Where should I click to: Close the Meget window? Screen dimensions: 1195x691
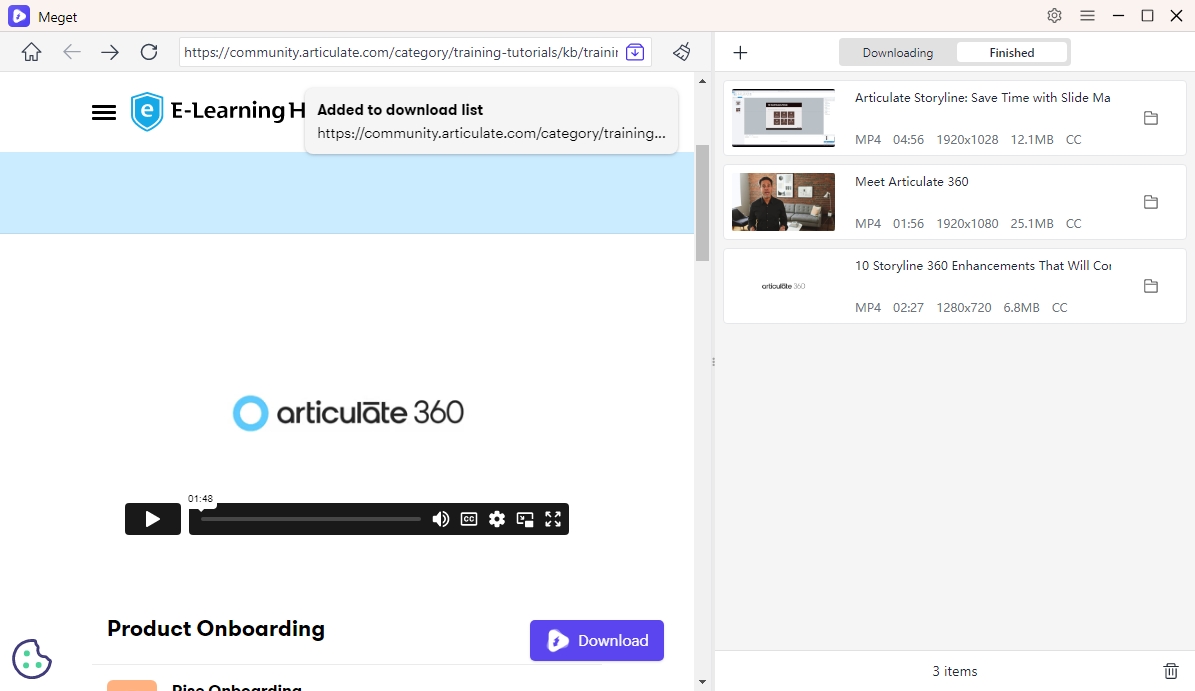coord(1176,15)
